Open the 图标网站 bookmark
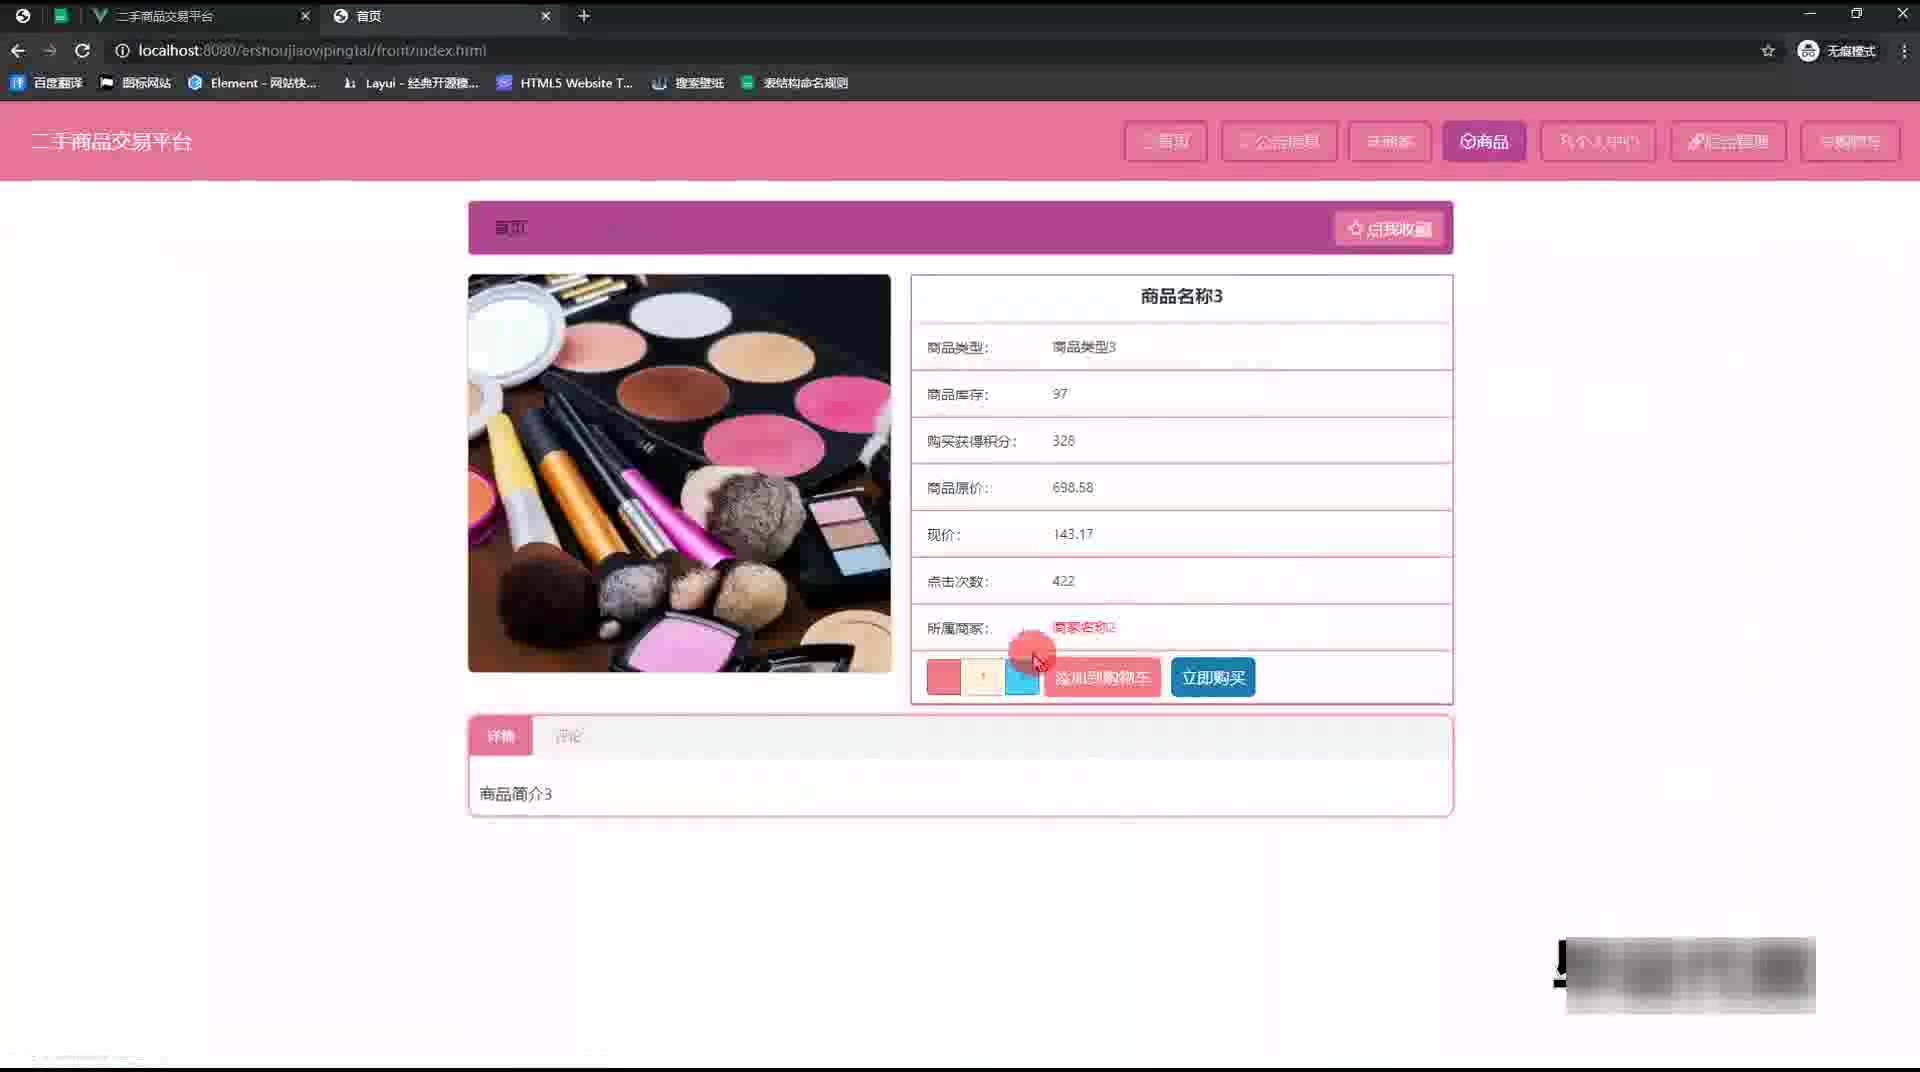Screen dimensions: 1920x1072 (136, 83)
